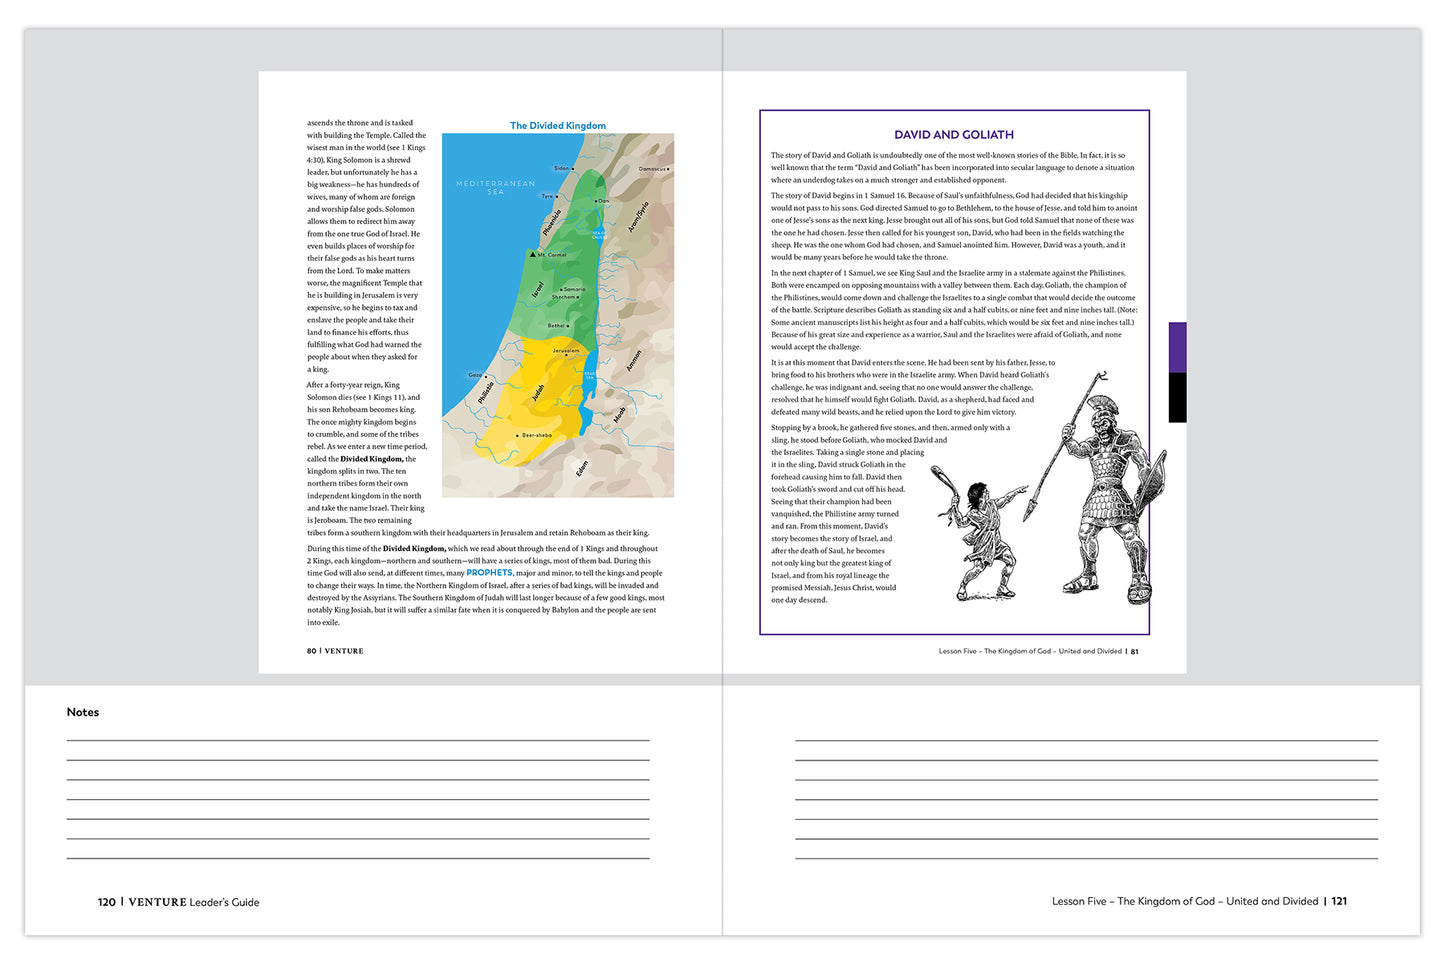Screen dimensions: 1445x958
Task: Select the purple page edge tab
Action: pos(1177,347)
